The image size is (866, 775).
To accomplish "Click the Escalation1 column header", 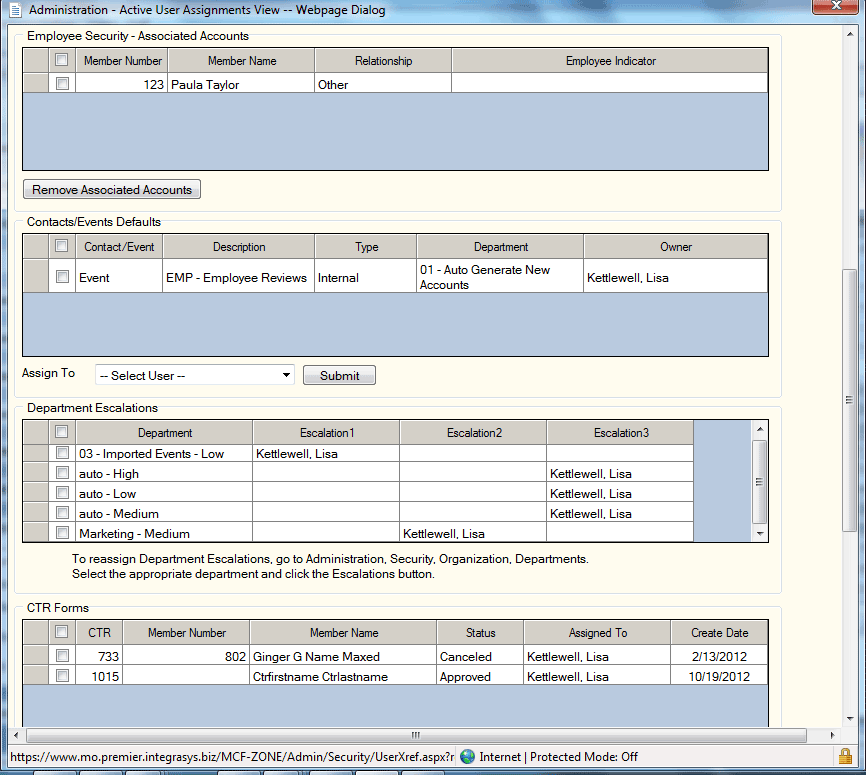I will [326, 433].
